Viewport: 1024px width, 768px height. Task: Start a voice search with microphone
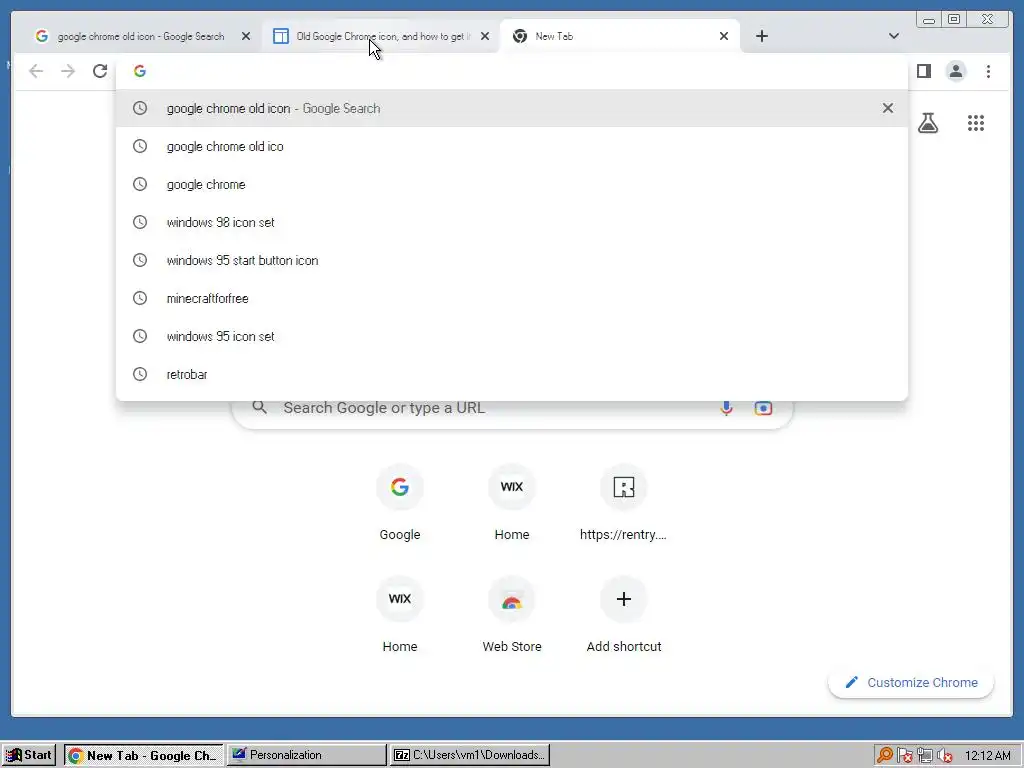[x=726, y=408]
